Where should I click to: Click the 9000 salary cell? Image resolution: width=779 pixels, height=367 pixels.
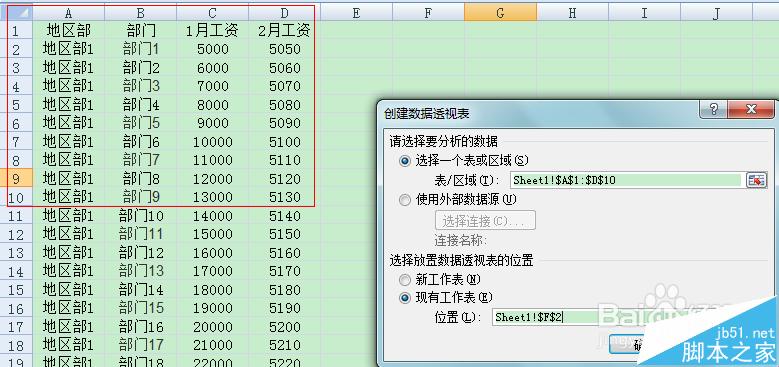click(x=213, y=124)
